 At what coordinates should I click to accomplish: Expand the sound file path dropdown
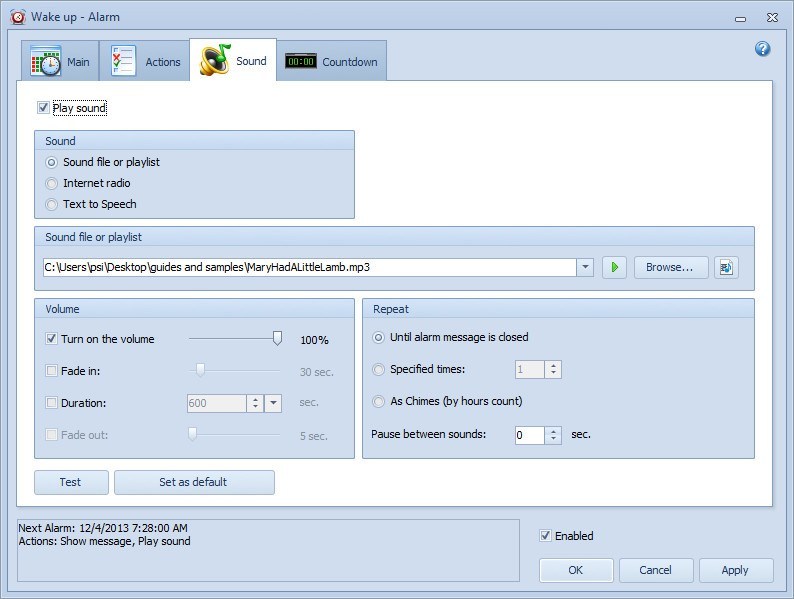tap(585, 267)
